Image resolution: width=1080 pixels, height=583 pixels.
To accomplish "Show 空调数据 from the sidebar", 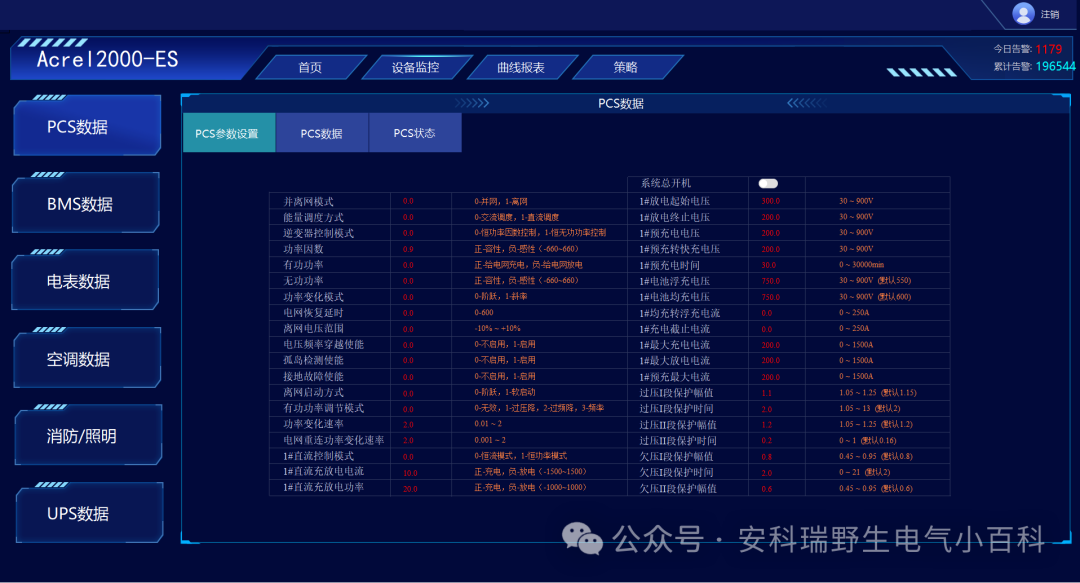I will 87,359.
